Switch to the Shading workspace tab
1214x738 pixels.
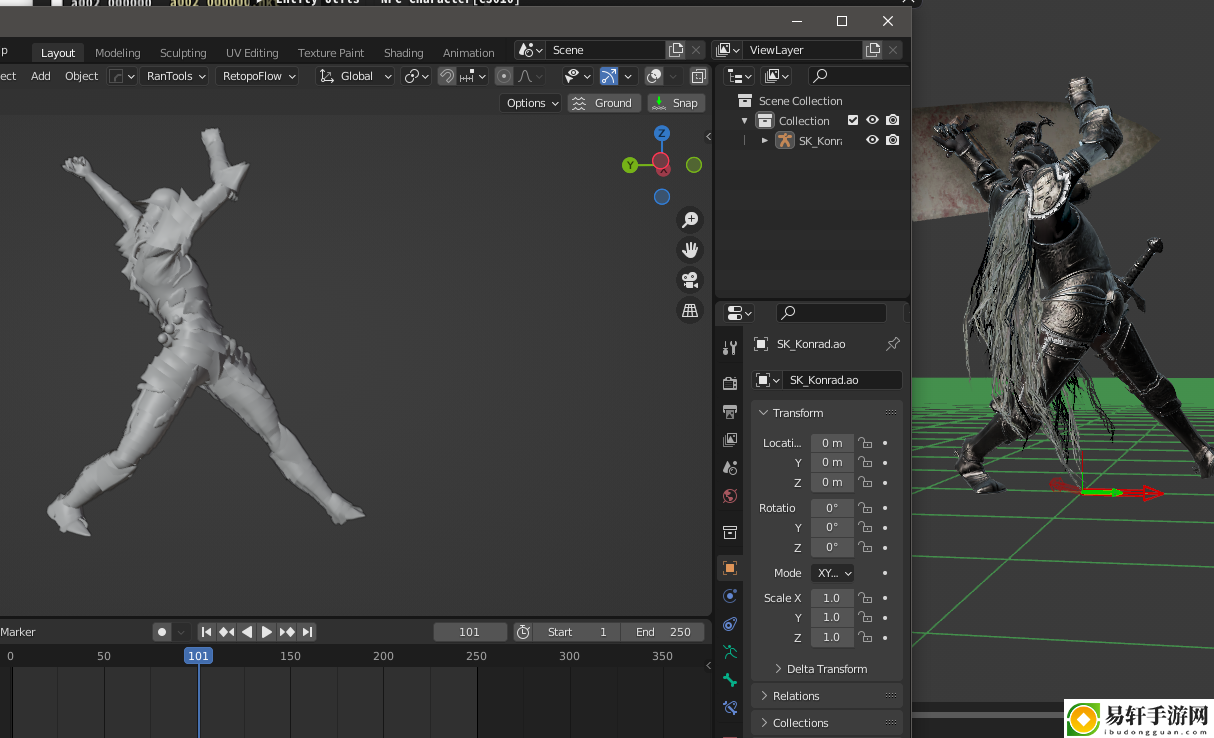(x=404, y=53)
